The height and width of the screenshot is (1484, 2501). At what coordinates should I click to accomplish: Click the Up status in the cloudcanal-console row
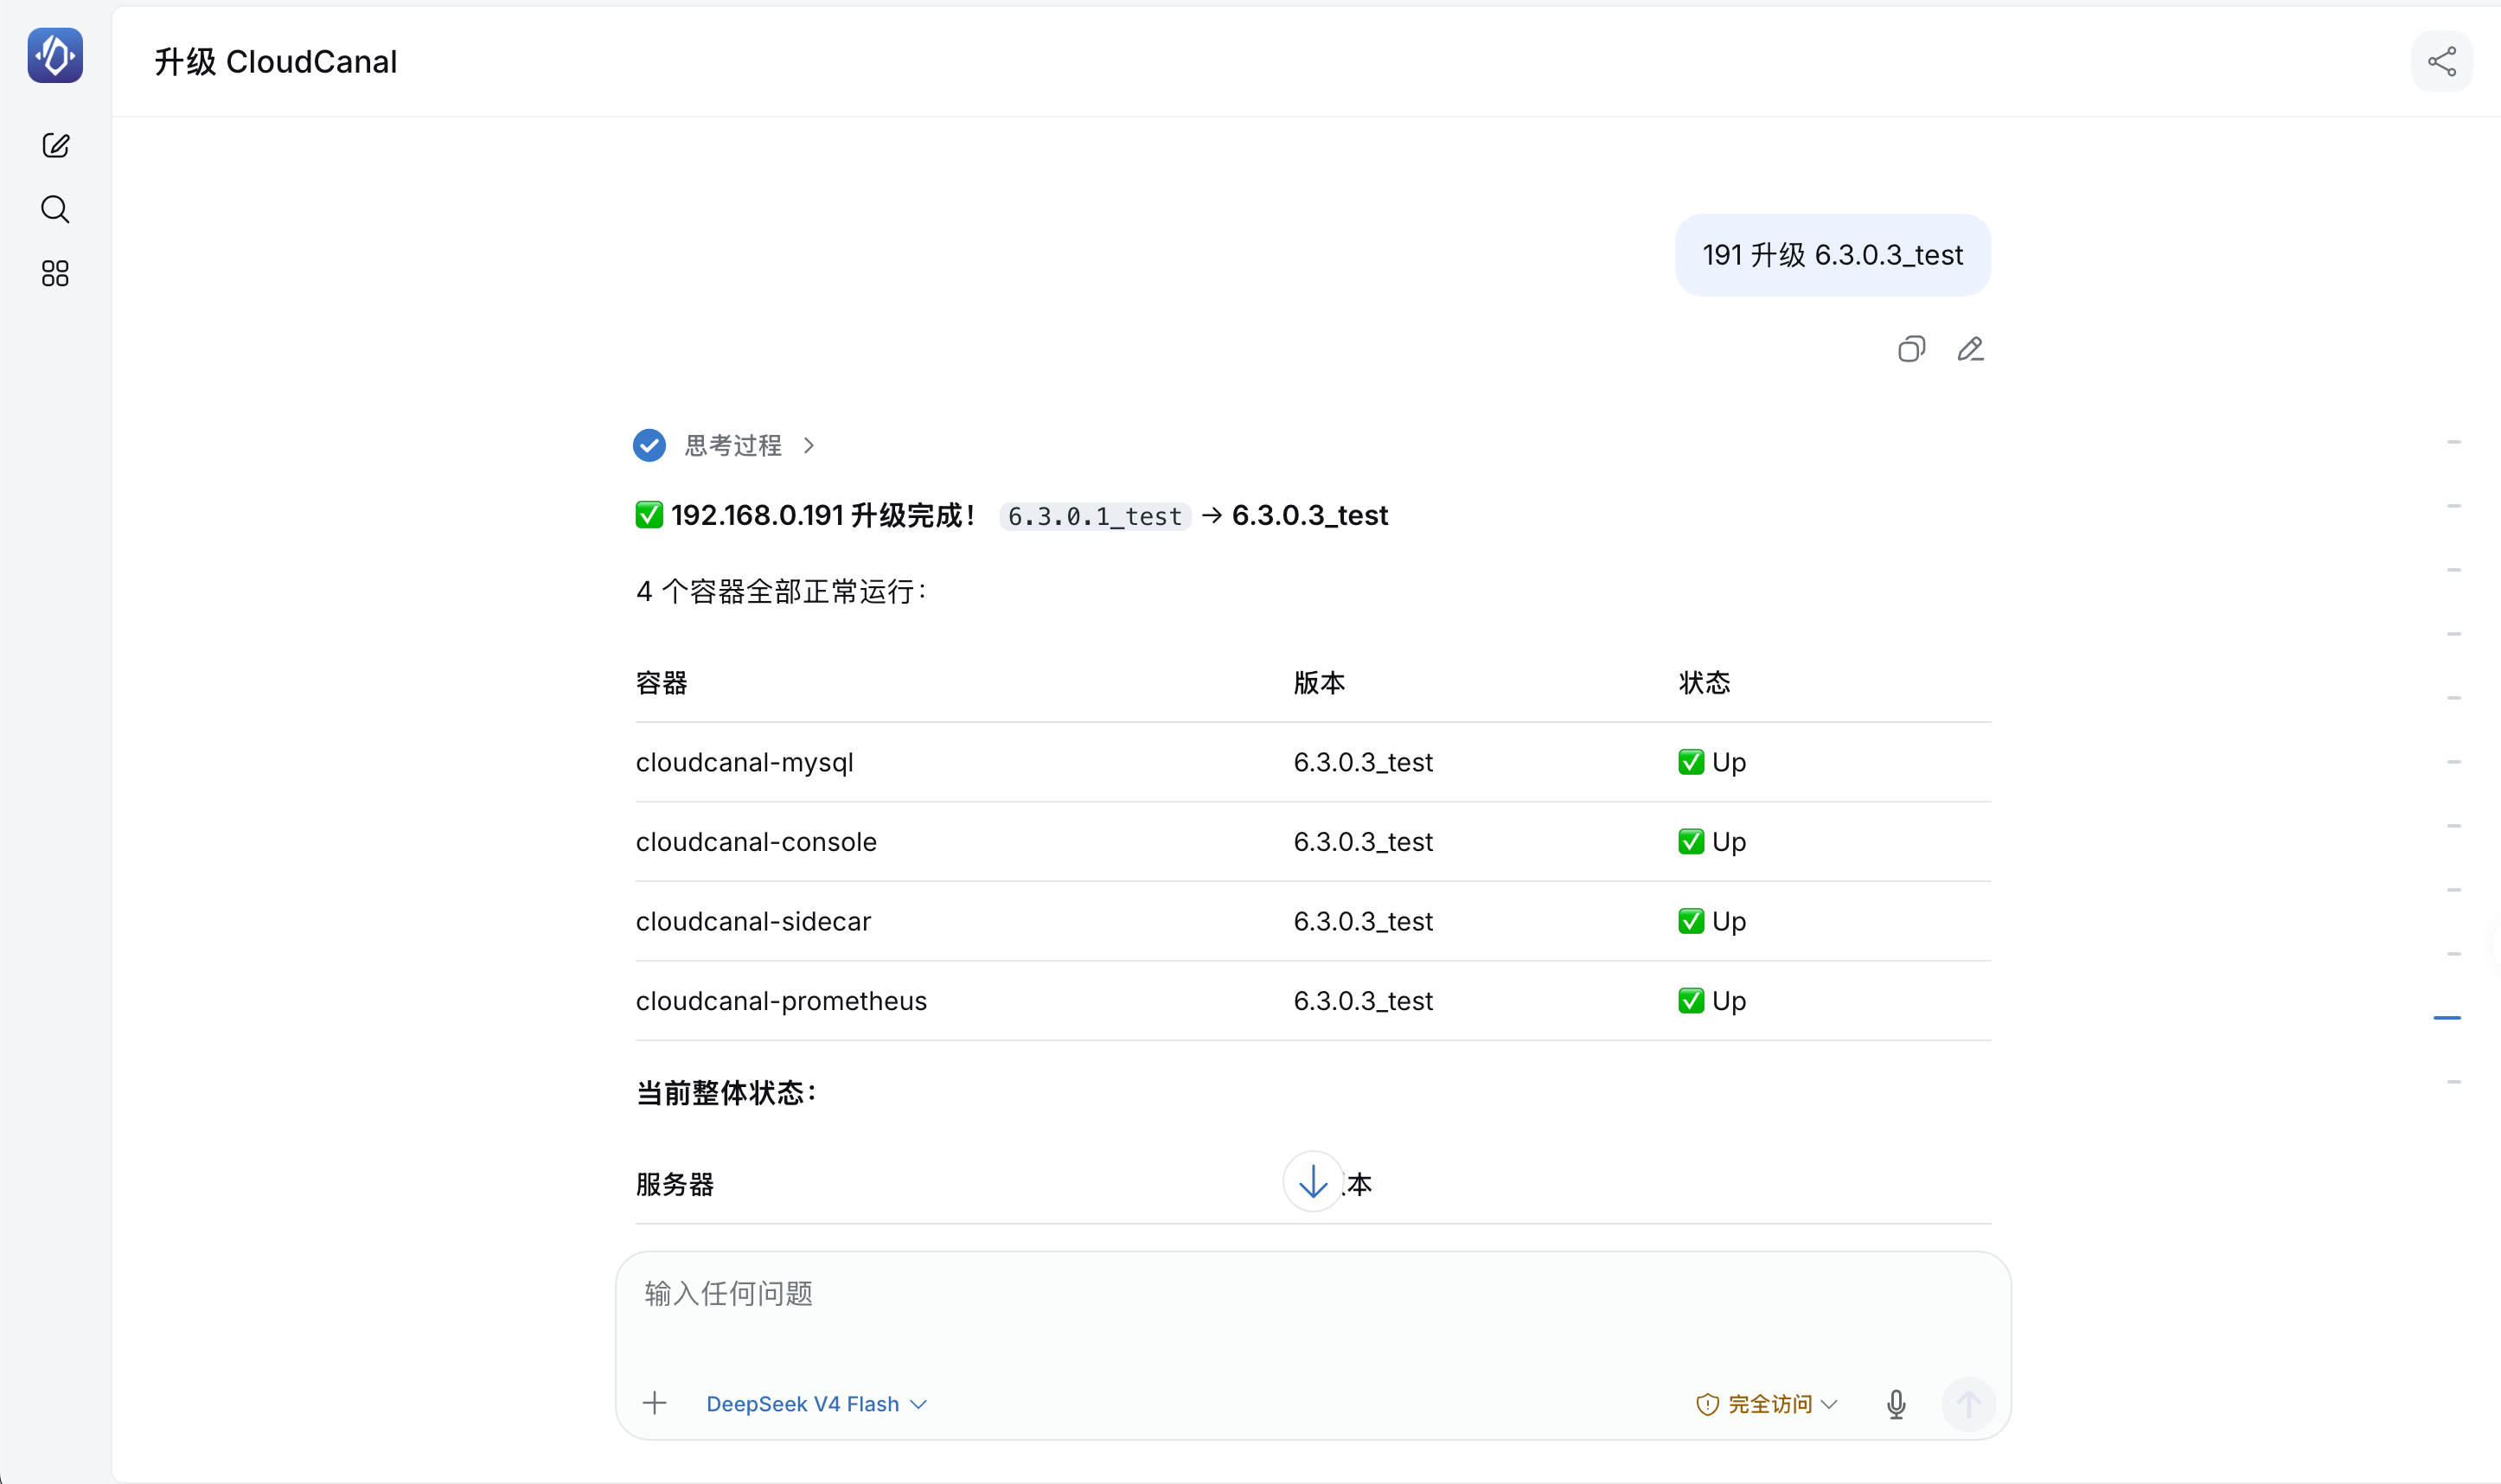click(1712, 842)
